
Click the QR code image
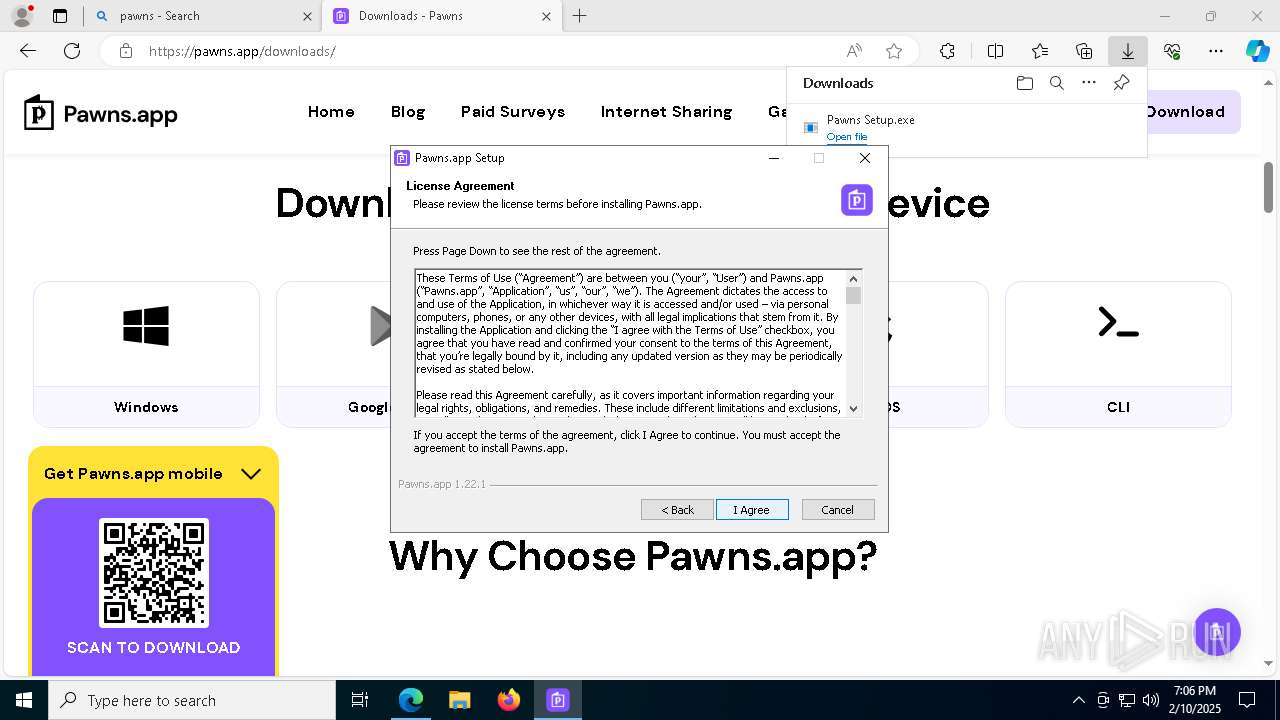click(153, 573)
